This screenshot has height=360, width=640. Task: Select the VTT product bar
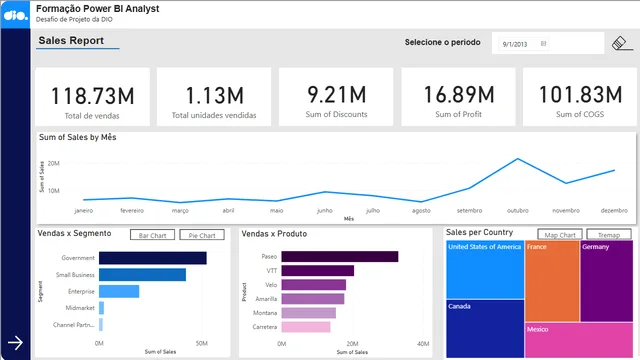tap(318, 271)
